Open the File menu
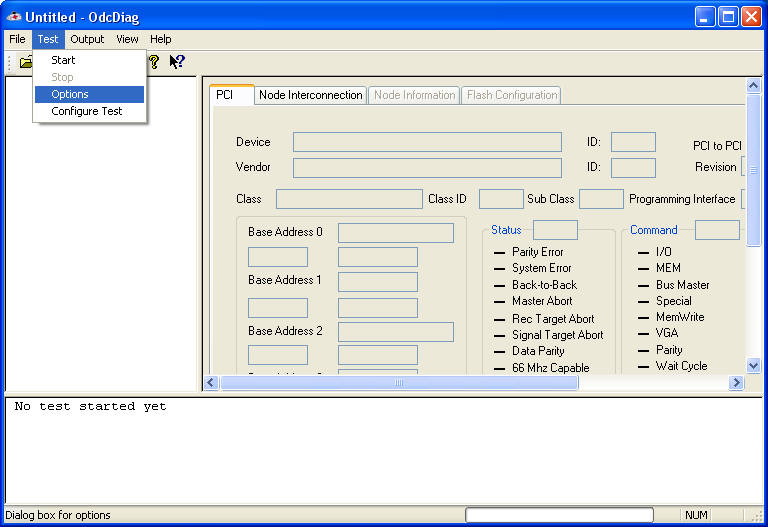768x527 pixels. pos(17,39)
